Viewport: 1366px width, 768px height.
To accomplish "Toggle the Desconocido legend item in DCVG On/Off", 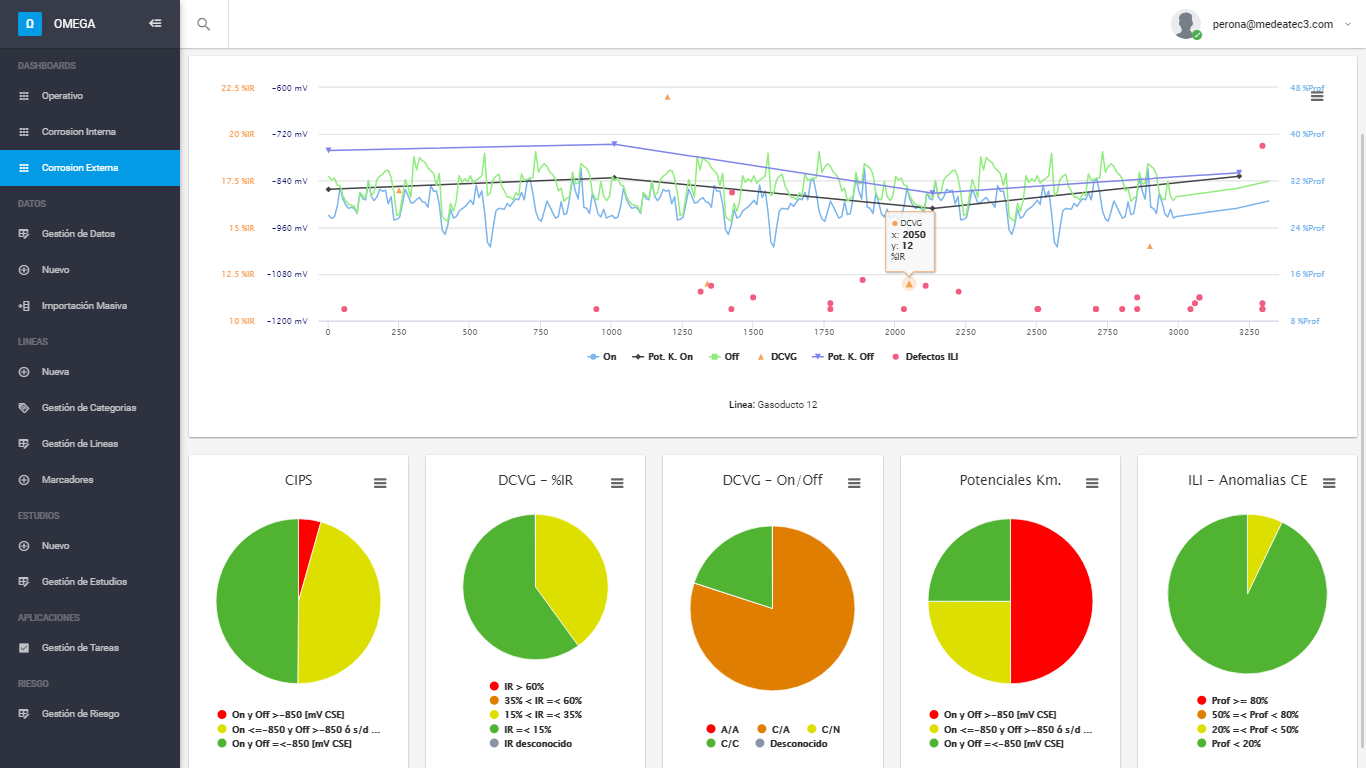I will [x=790, y=743].
